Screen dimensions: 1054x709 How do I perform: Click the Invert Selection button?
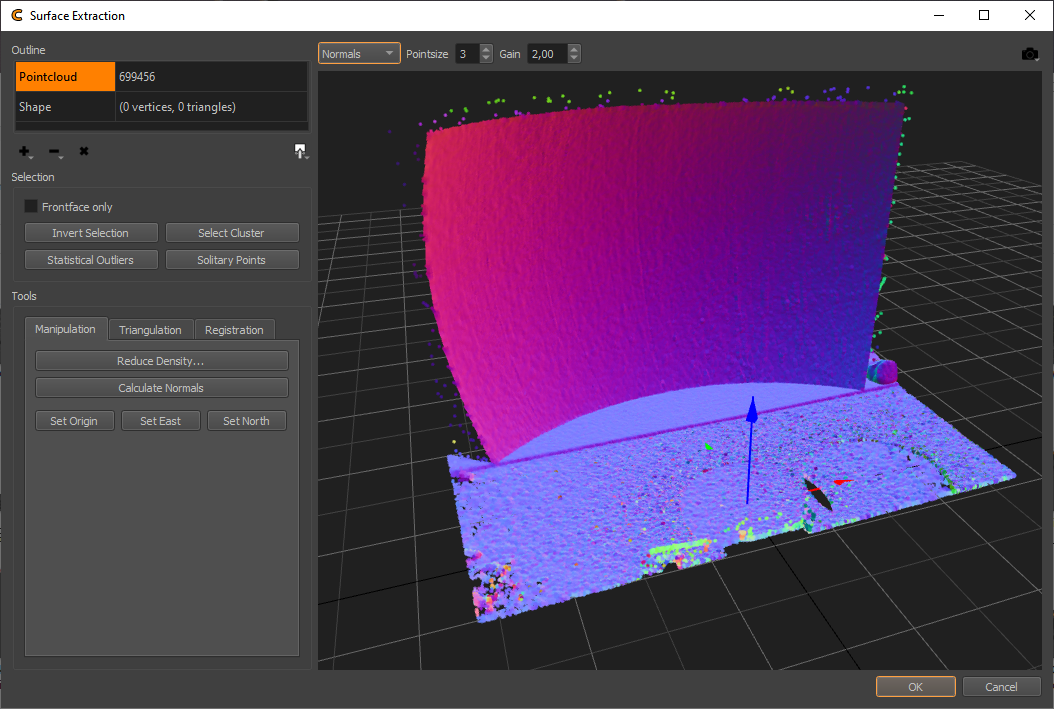coord(90,232)
